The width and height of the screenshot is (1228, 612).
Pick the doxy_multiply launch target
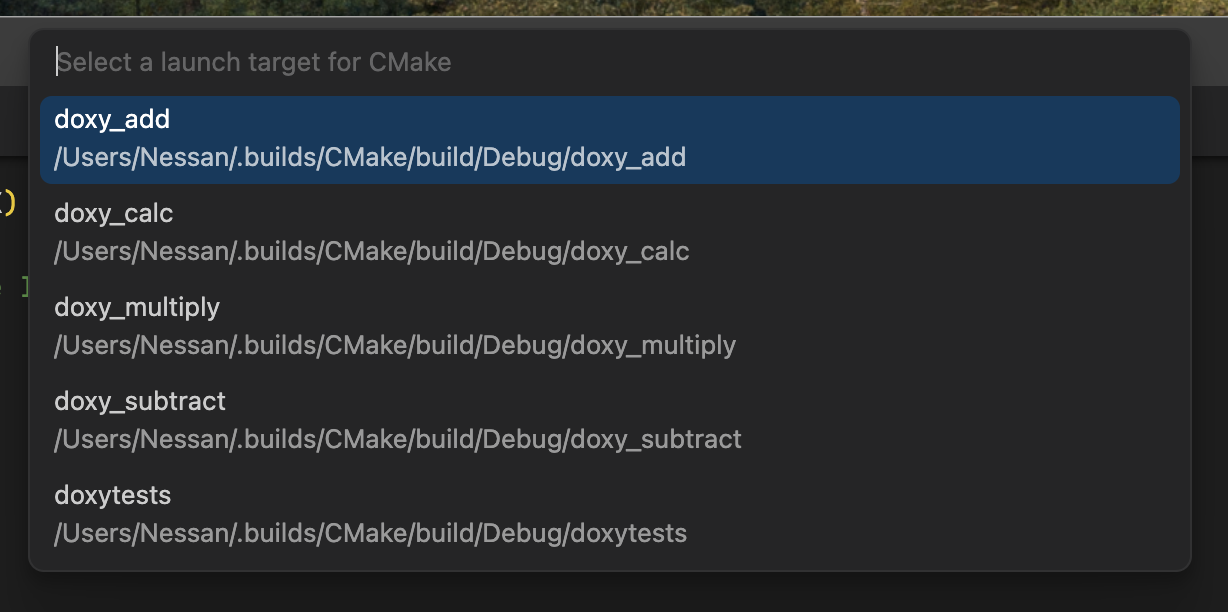137,308
